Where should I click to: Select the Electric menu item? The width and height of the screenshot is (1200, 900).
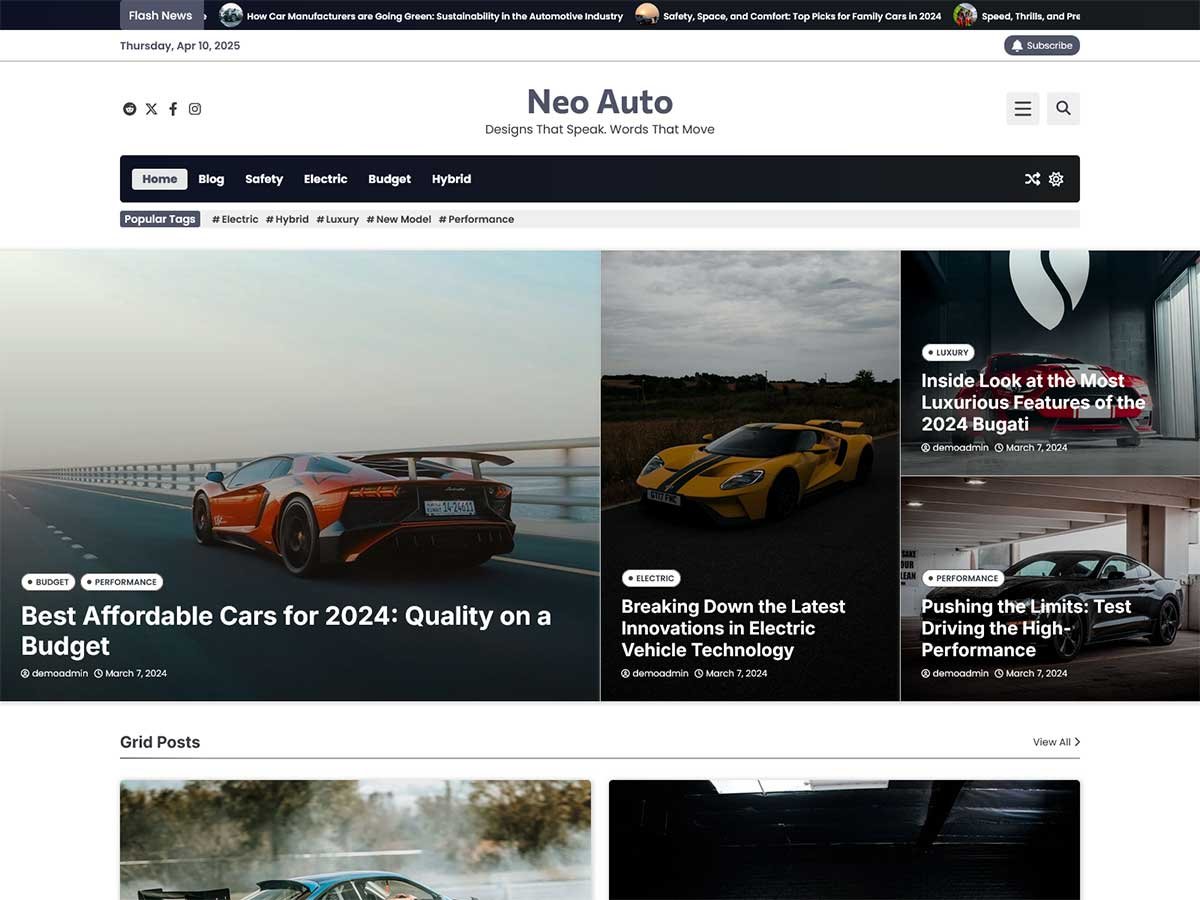[326, 179]
